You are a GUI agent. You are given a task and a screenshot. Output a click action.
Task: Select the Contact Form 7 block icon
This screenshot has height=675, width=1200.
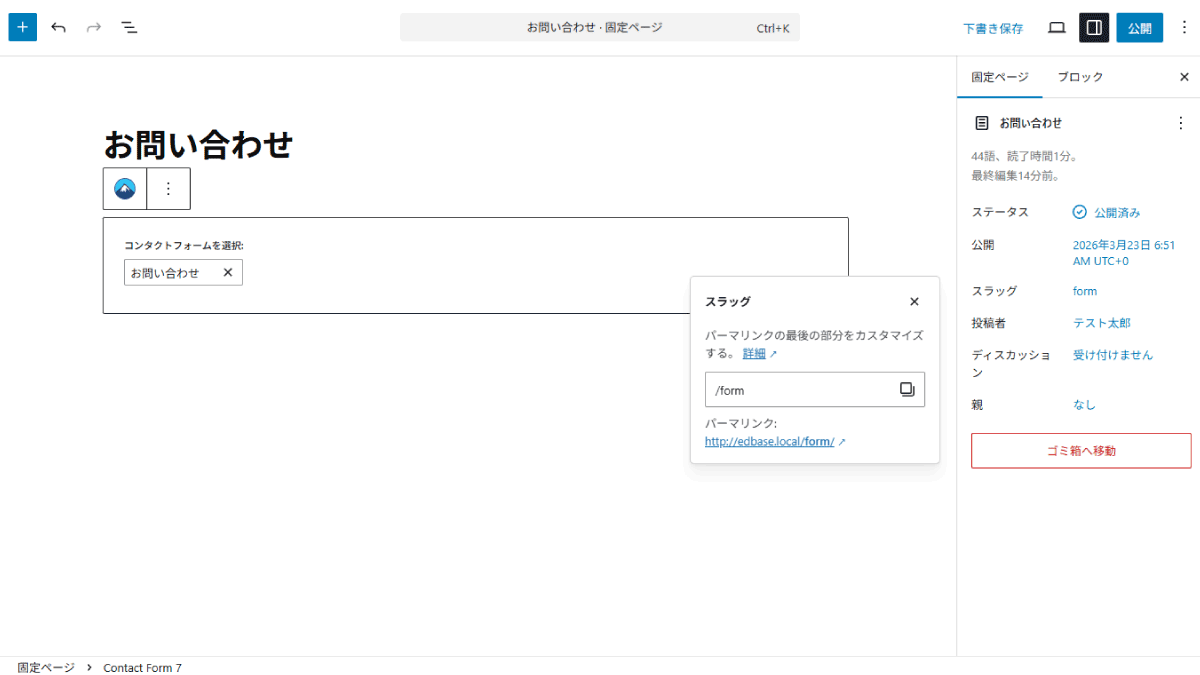(x=124, y=188)
